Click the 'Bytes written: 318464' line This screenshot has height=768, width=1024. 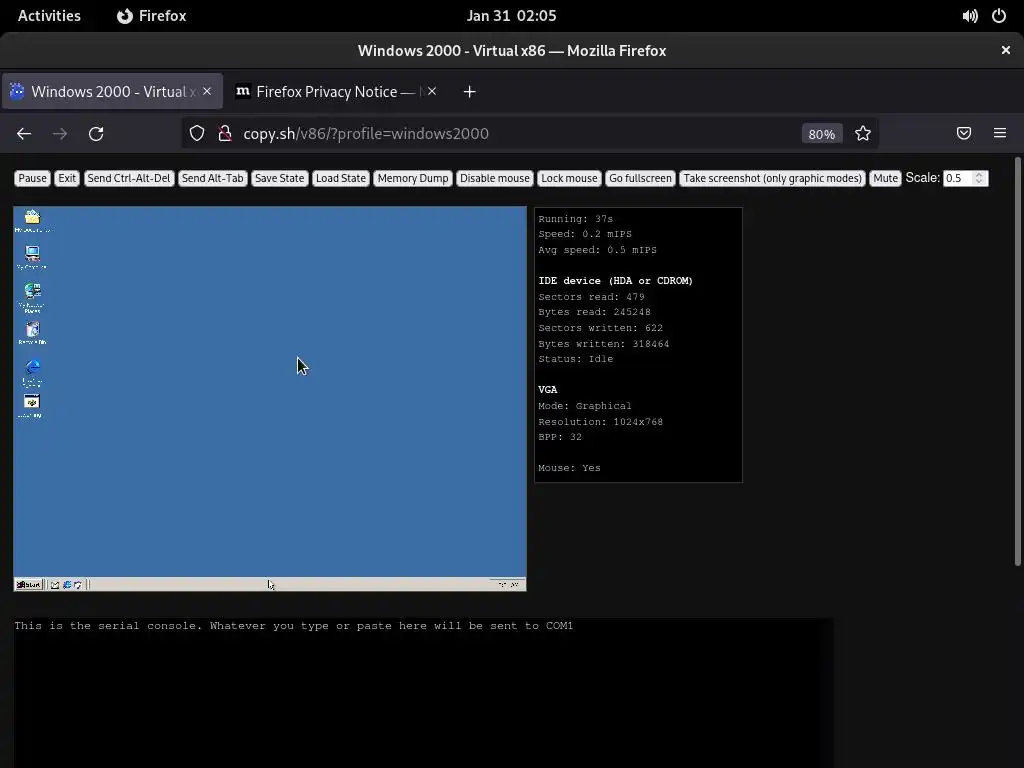click(x=603, y=344)
